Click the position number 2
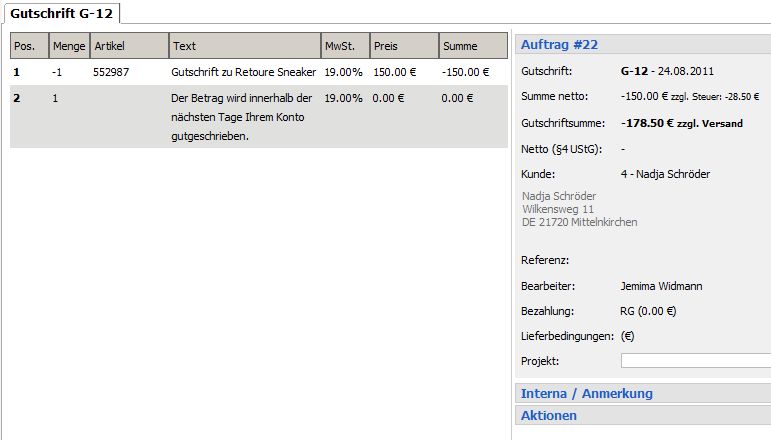The width and height of the screenshot is (771, 440). tap(17, 98)
